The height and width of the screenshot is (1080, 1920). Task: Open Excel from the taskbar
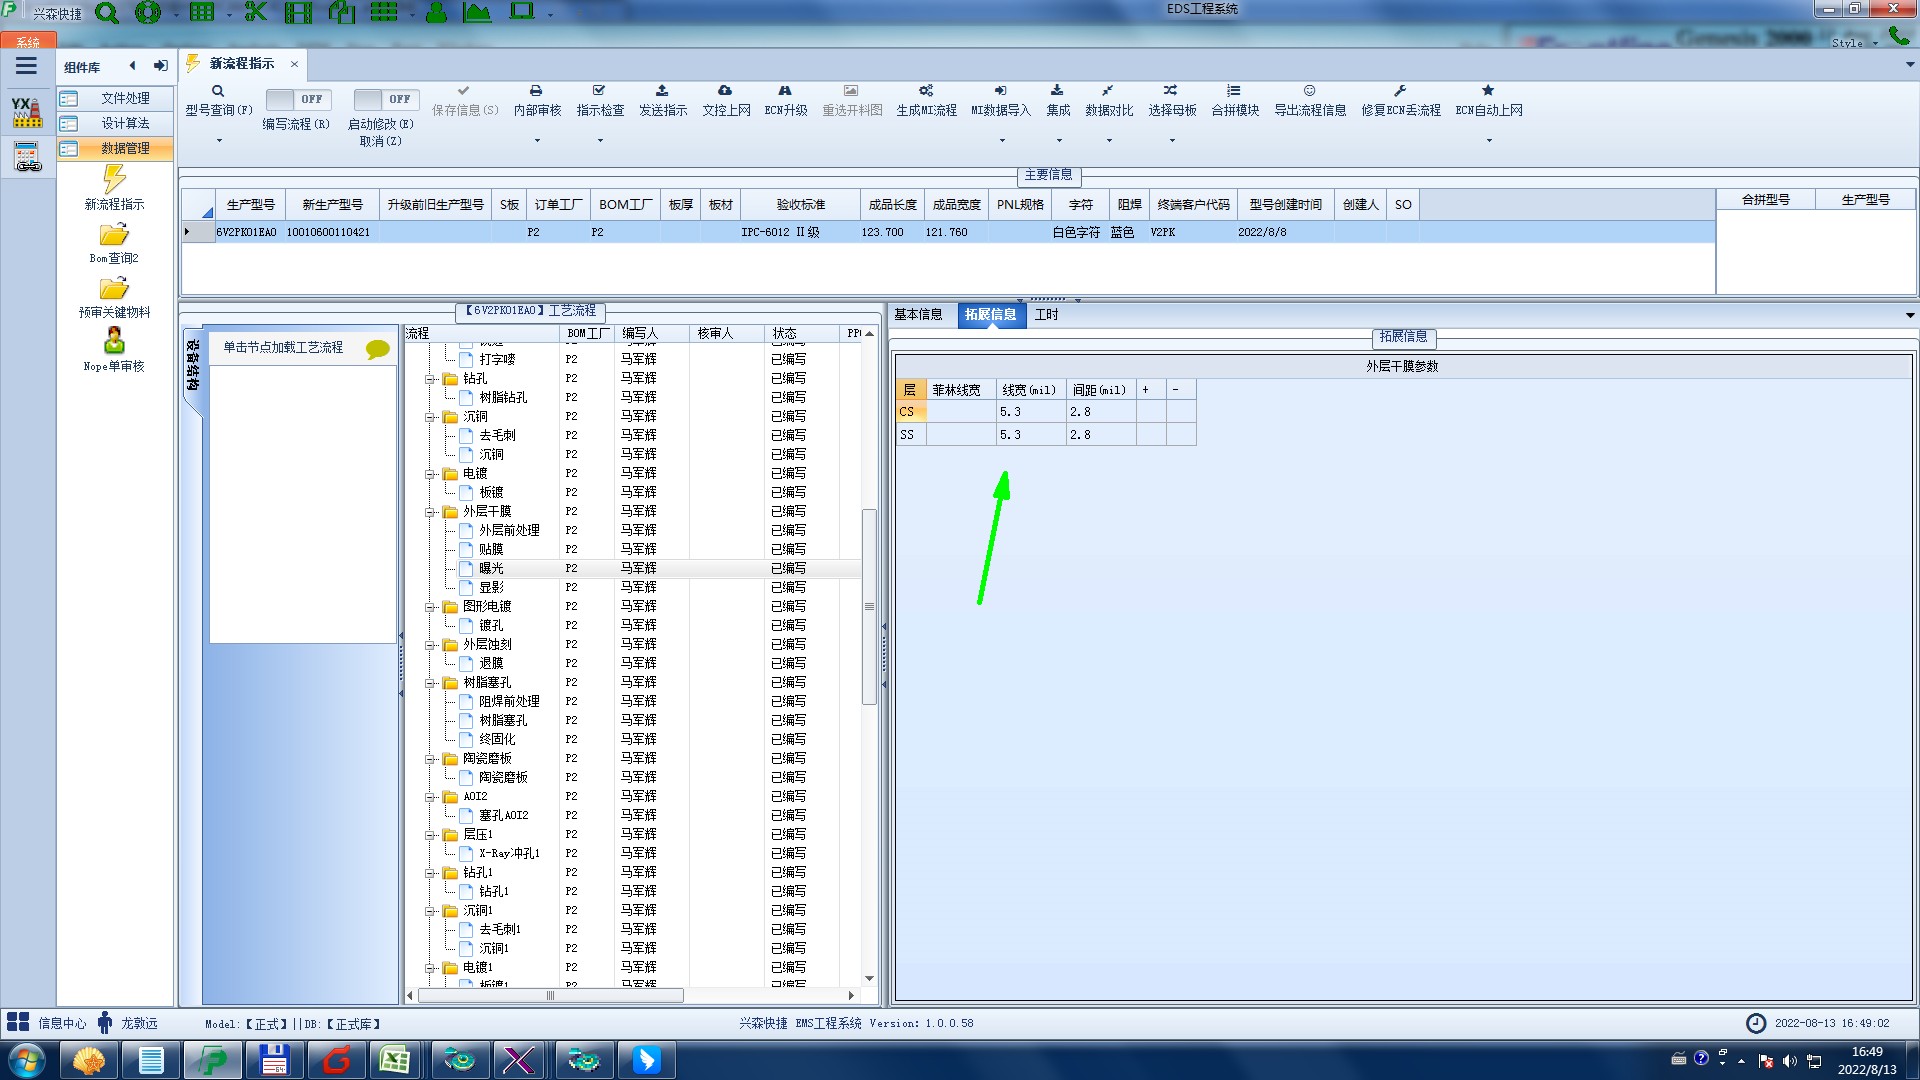pyautogui.click(x=395, y=1060)
